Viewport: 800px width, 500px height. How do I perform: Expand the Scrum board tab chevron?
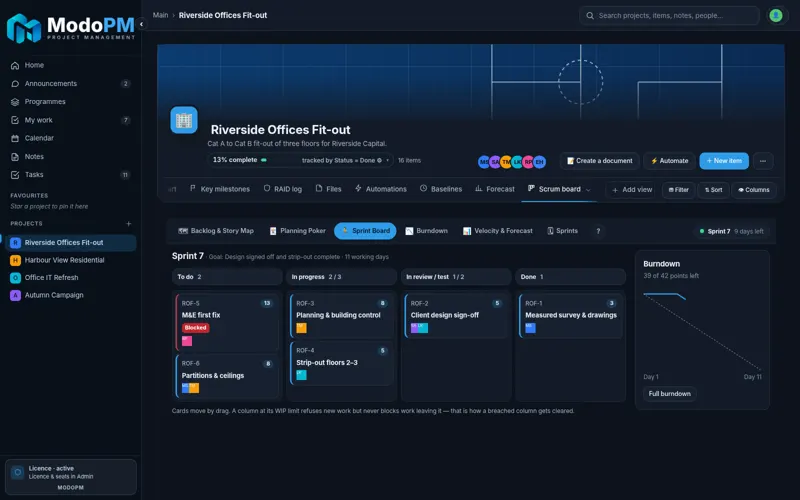coord(588,190)
